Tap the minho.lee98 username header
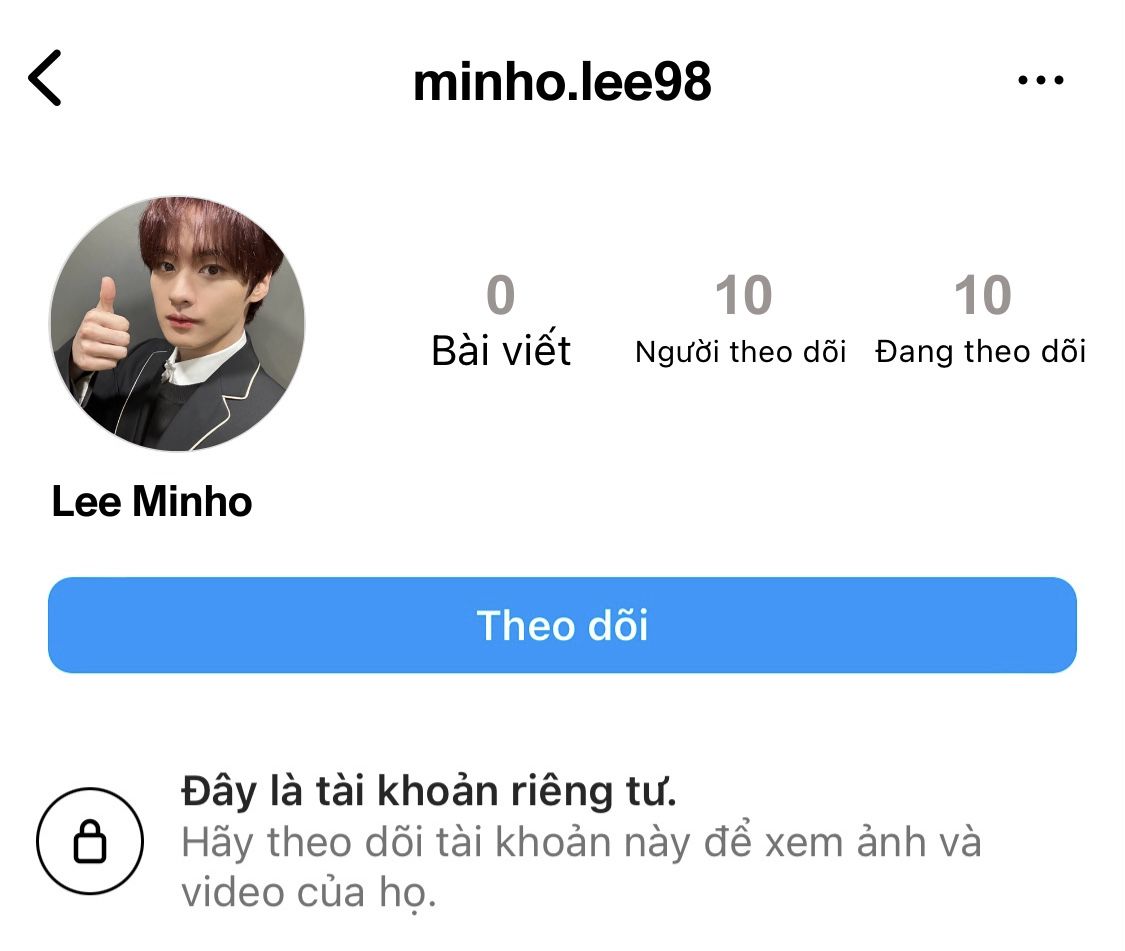1125x951 pixels. [562, 82]
